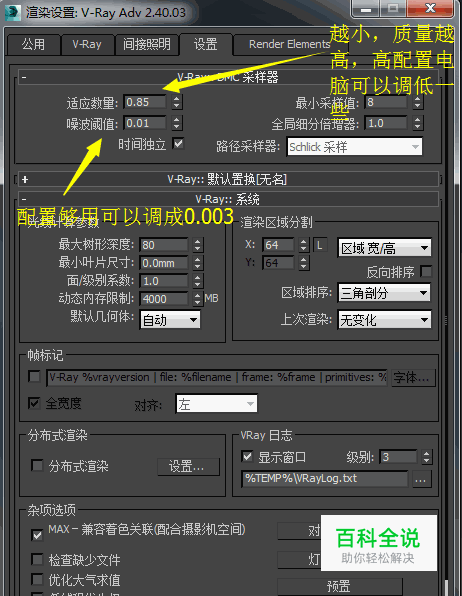Enable the 反向排序 checkbox
Screen dimensions: 462x596
click(426, 272)
